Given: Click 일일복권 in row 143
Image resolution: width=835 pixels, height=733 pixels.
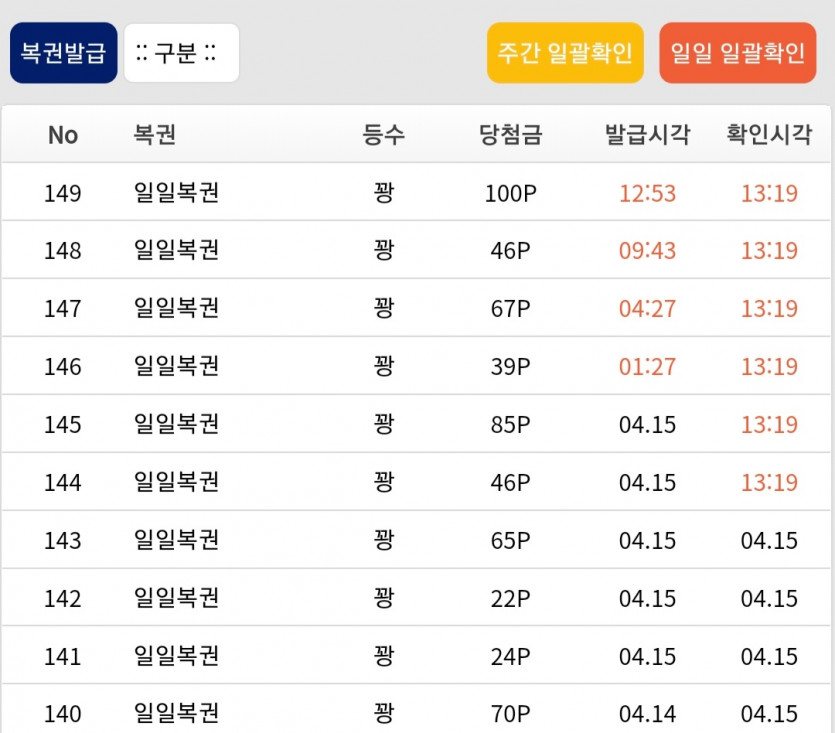Looking at the screenshot, I should (x=176, y=540).
